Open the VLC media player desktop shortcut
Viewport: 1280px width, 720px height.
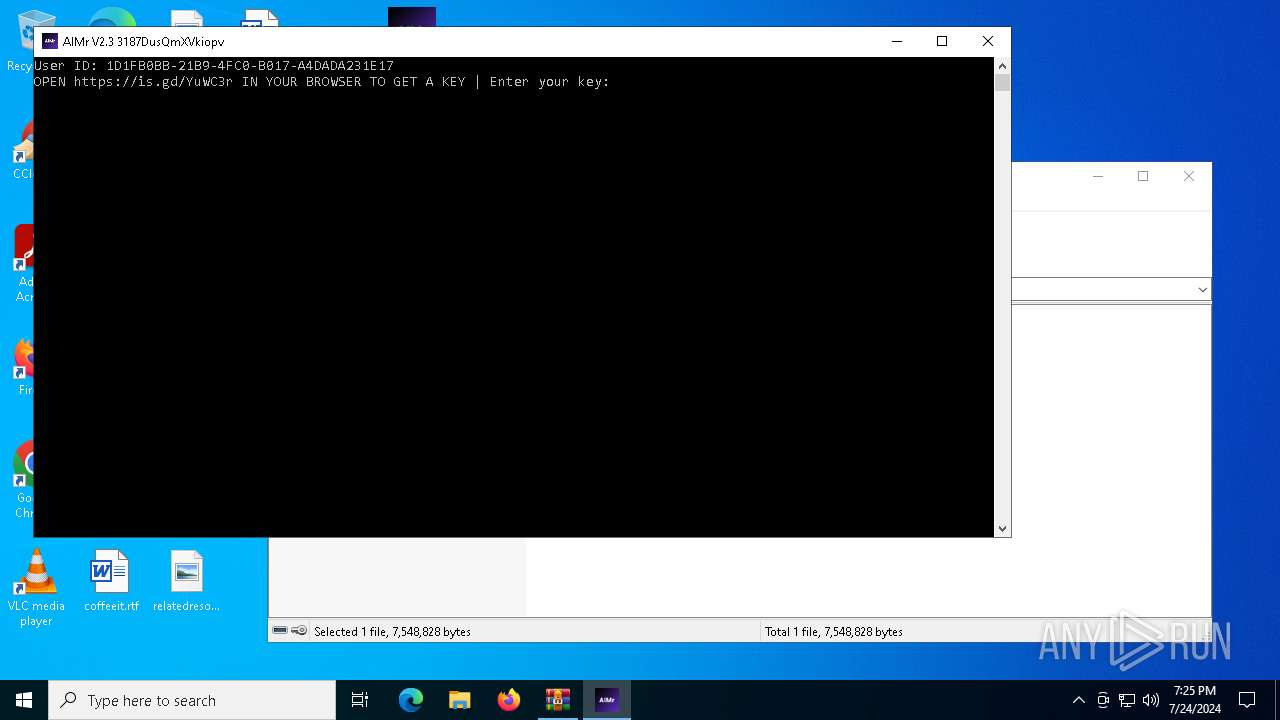point(36,588)
